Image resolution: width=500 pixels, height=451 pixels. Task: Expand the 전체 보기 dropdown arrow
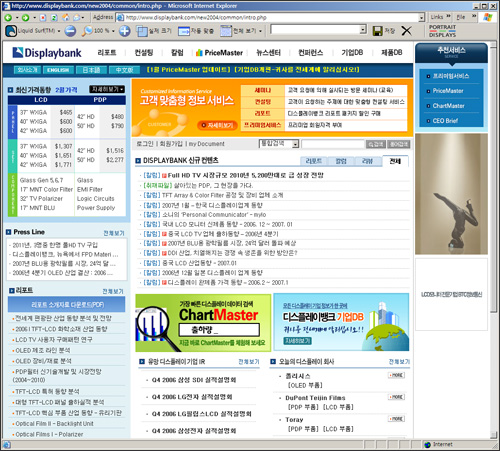point(260,31)
